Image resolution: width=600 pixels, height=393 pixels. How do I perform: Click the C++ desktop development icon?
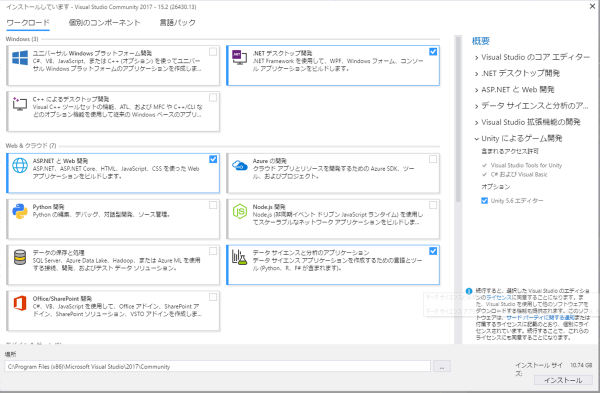[20, 104]
